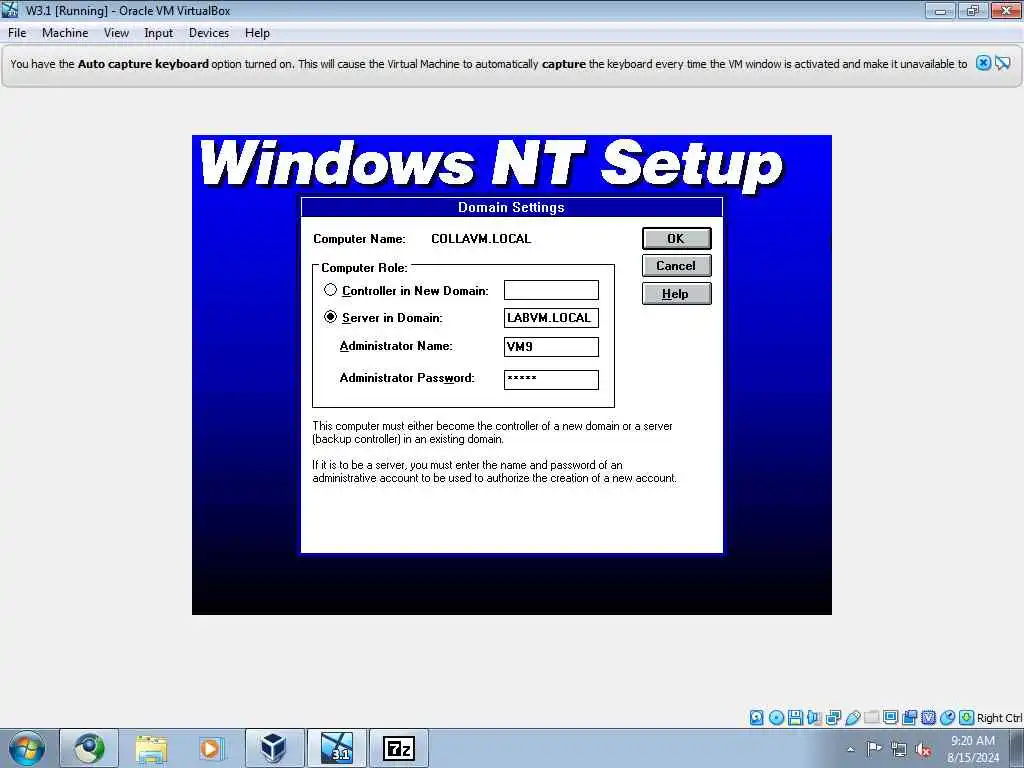
Task: Open the 7-Zip taskbar icon
Action: [398, 748]
